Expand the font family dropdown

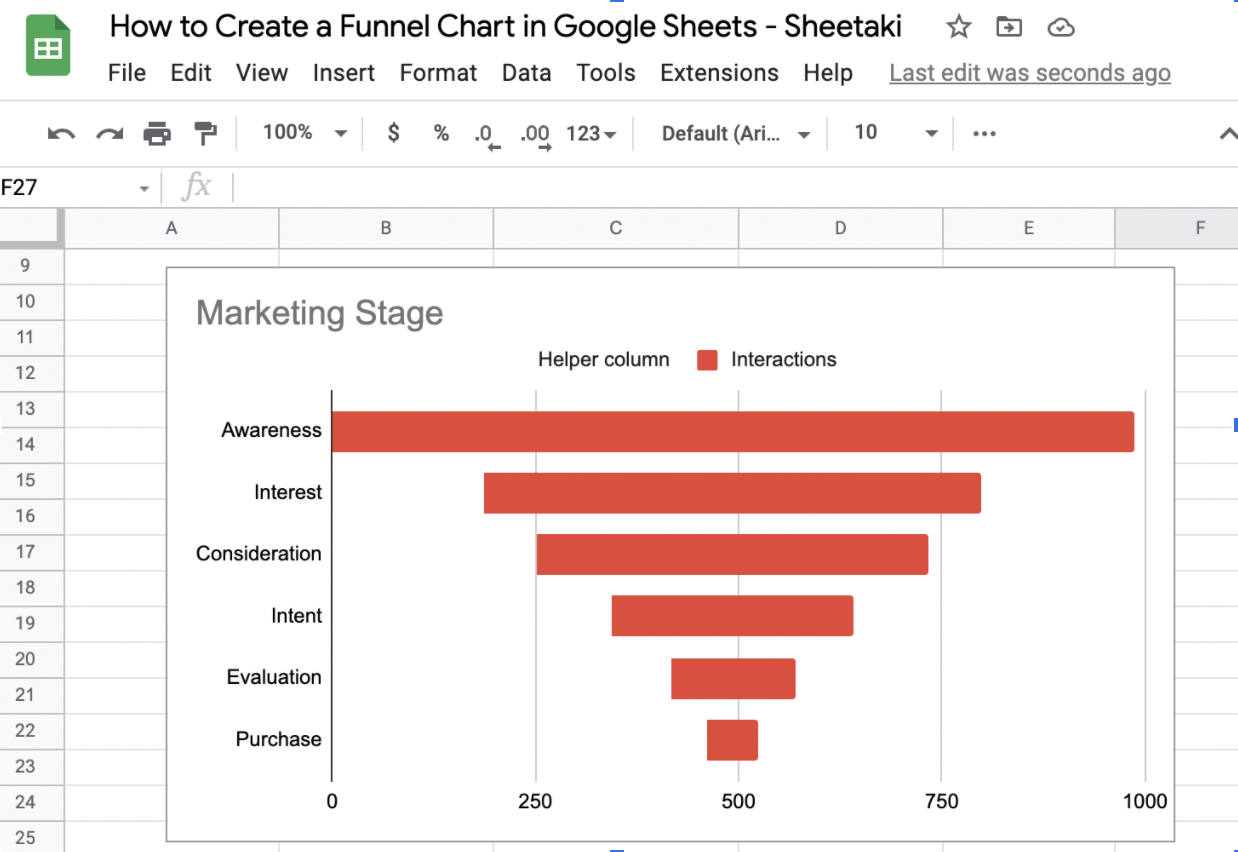(x=735, y=133)
